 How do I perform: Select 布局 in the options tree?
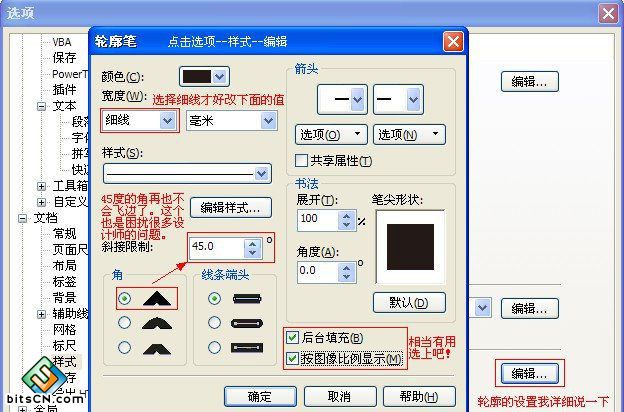click(64, 266)
